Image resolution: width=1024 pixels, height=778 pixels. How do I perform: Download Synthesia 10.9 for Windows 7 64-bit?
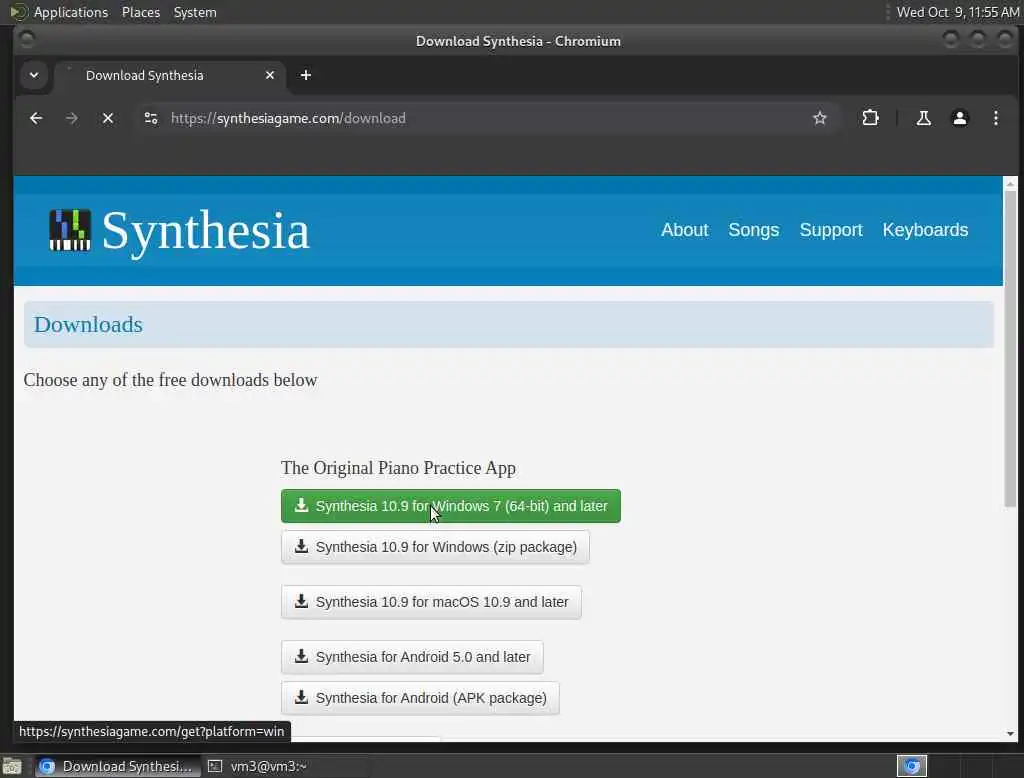click(451, 506)
